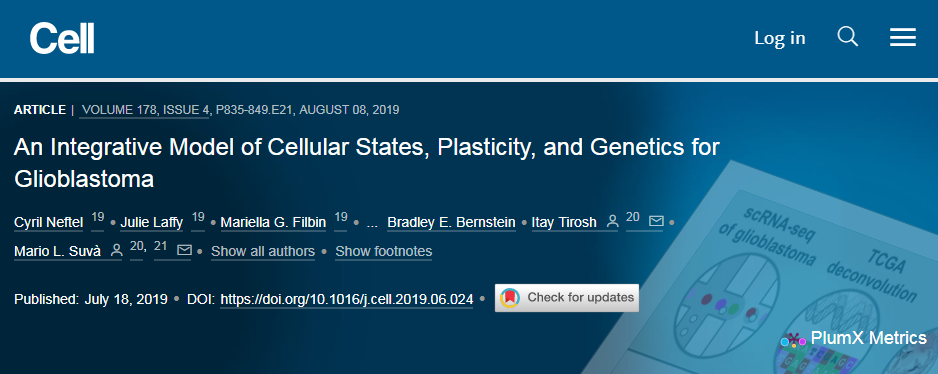Image resolution: width=938 pixels, height=374 pixels.
Task: Open author Bradley E. Bernstein
Action: coord(451,223)
